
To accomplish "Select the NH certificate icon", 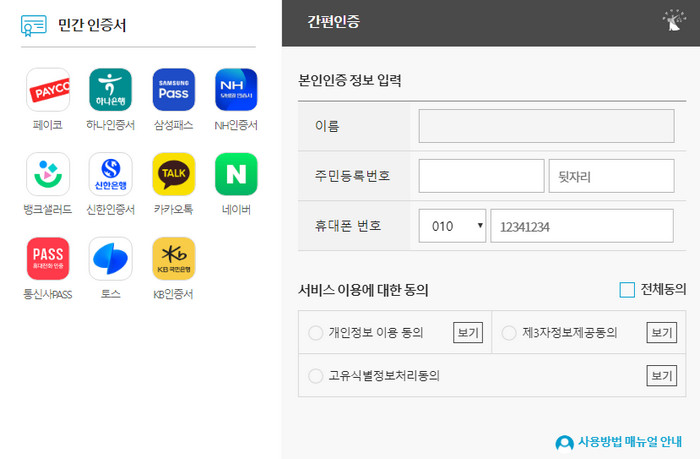I will [236, 90].
